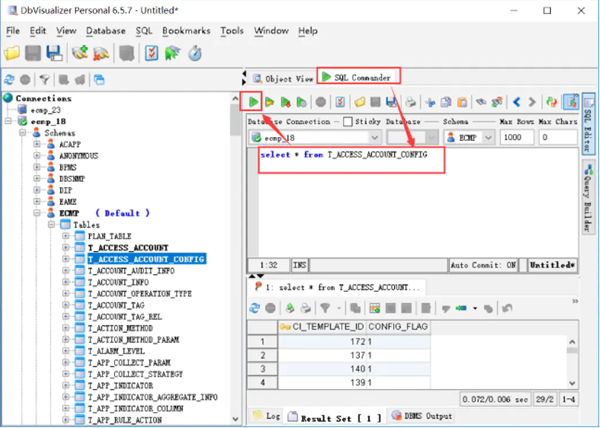Open the Log tab at bottom

click(266, 415)
